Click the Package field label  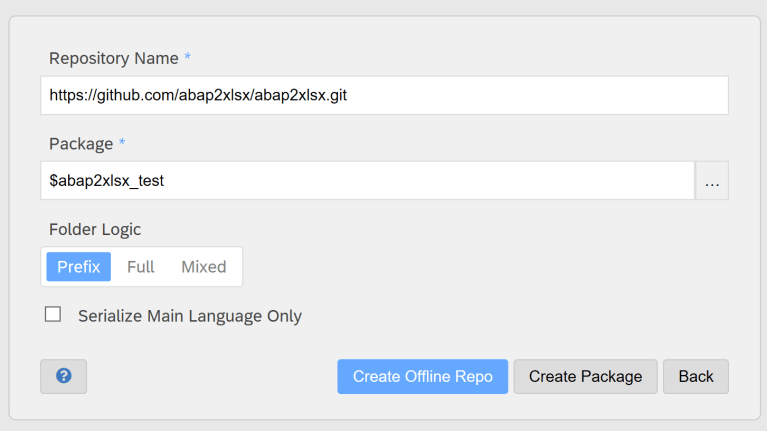pyautogui.click(x=81, y=144)
